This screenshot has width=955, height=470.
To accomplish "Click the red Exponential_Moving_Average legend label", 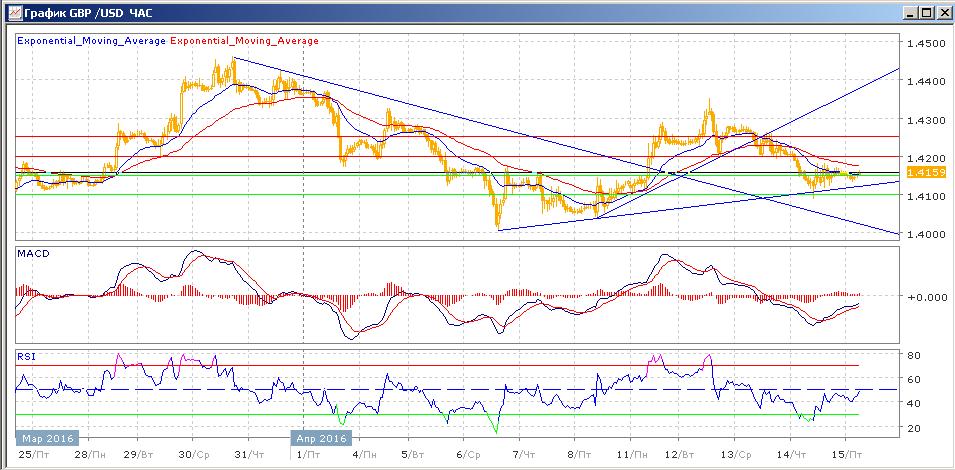I will click(x=245, y=41).
